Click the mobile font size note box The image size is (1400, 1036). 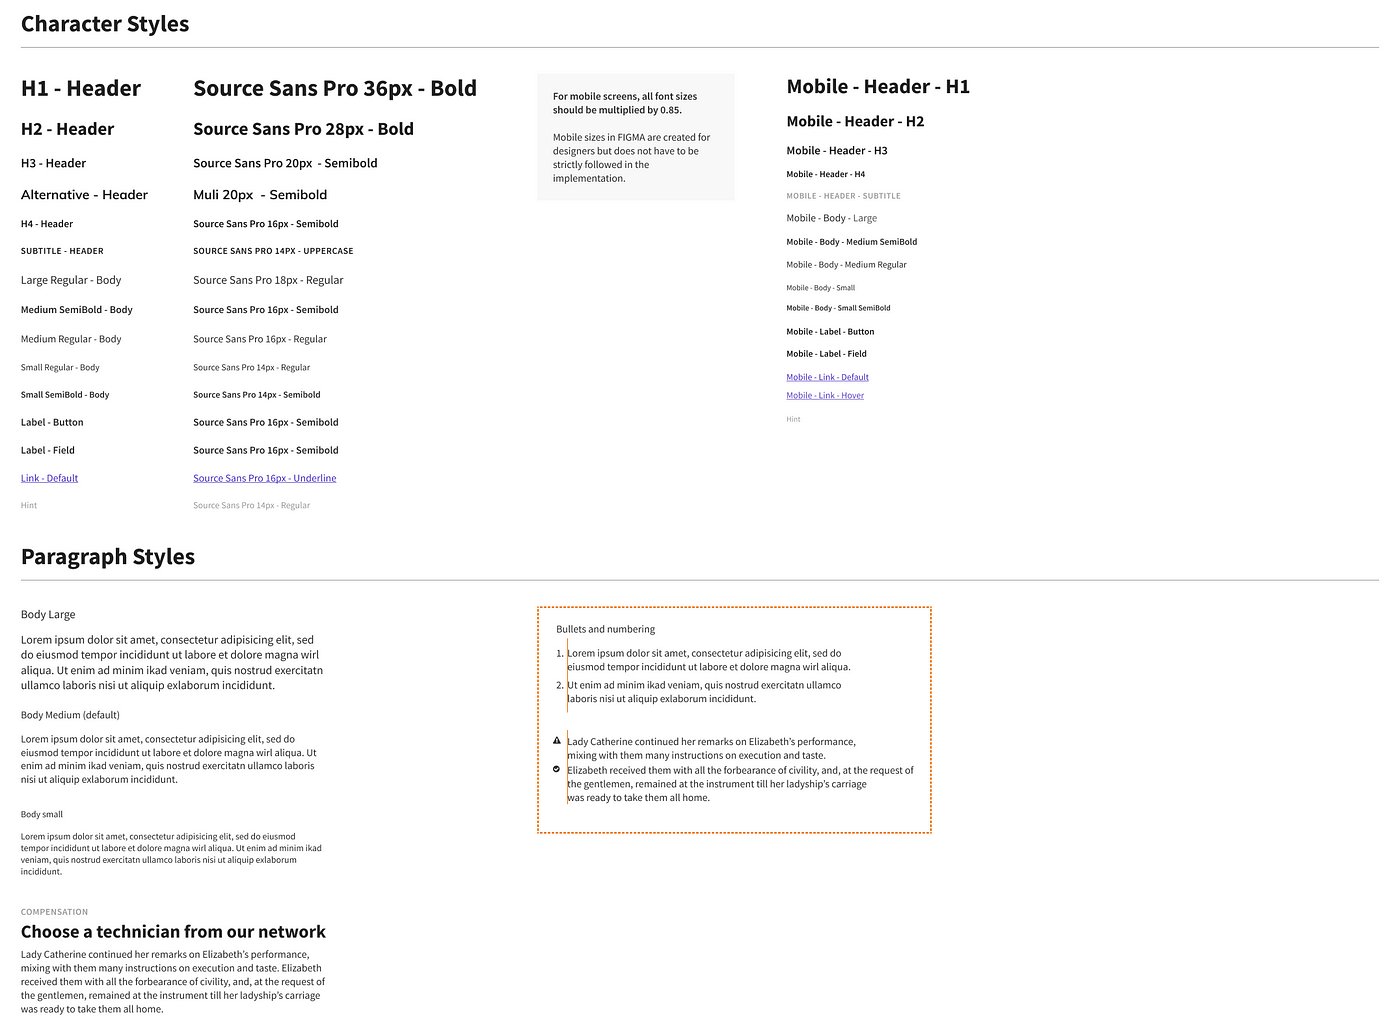pos(636,137)
